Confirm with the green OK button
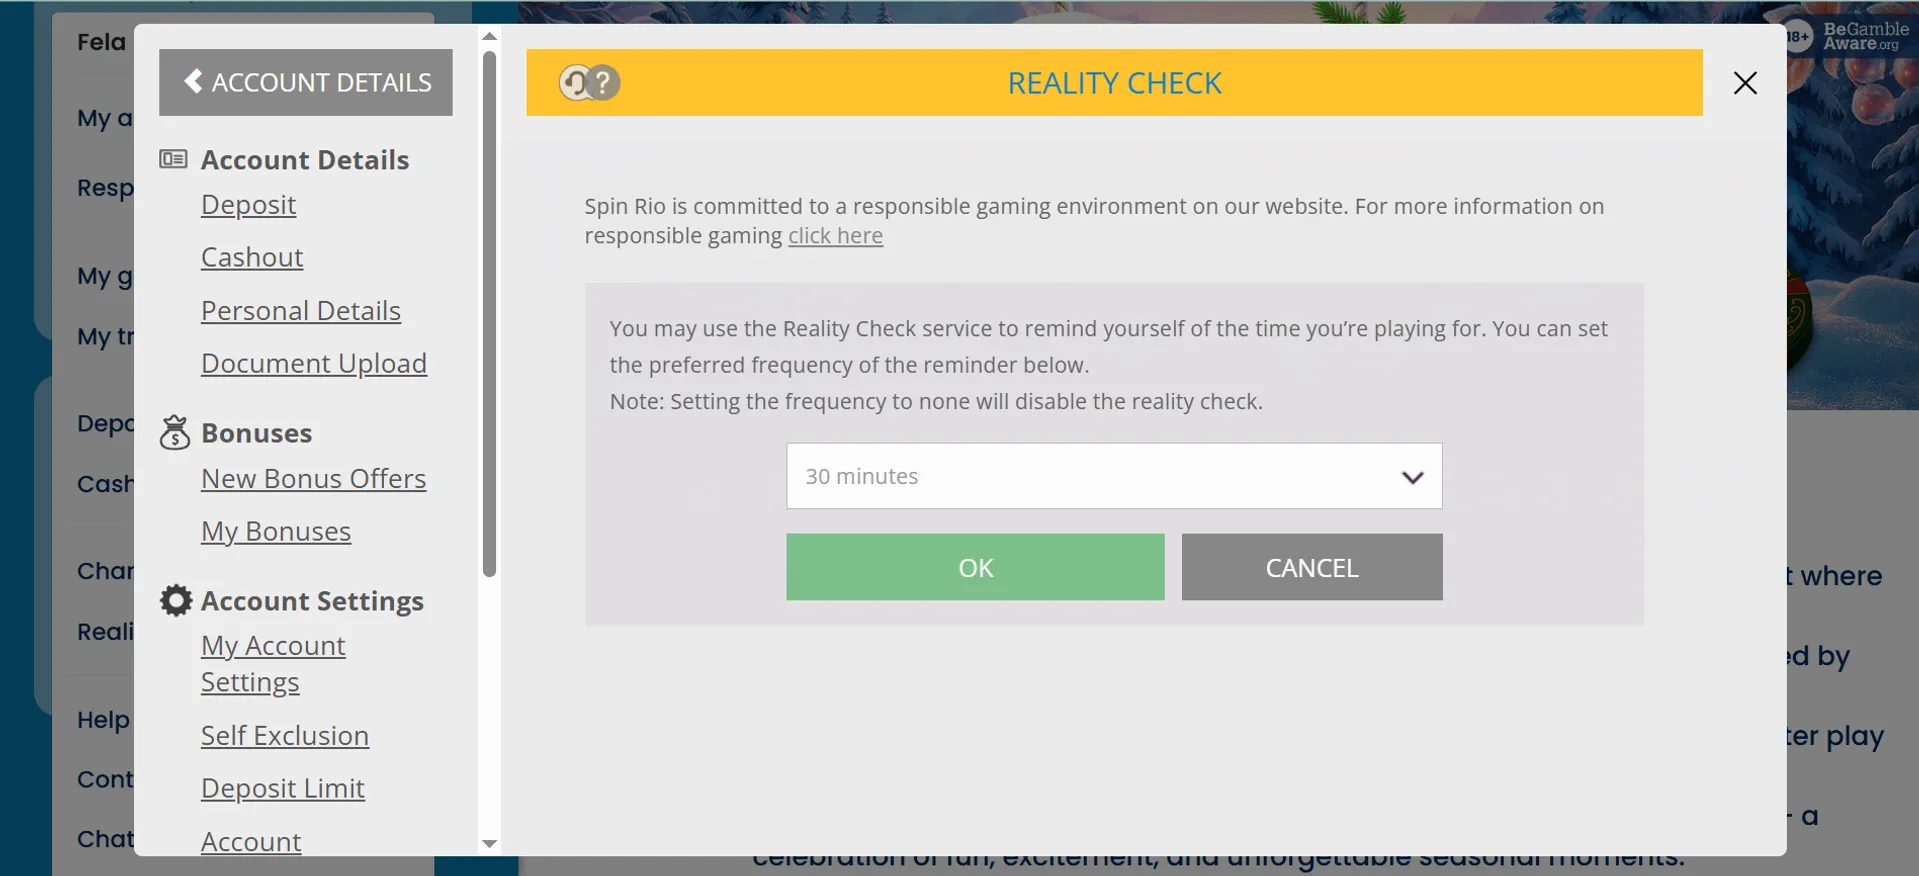 [x=975, y=567]
